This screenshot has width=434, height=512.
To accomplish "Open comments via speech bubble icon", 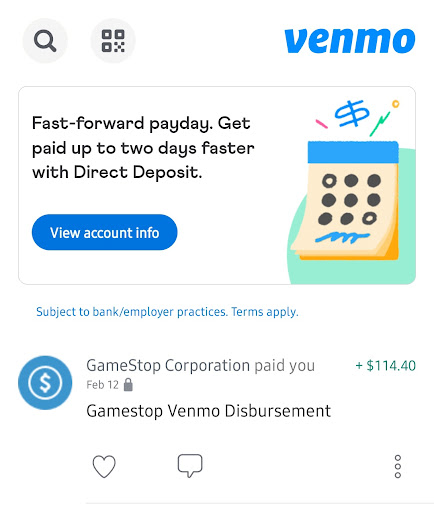I will click(190, 465).
